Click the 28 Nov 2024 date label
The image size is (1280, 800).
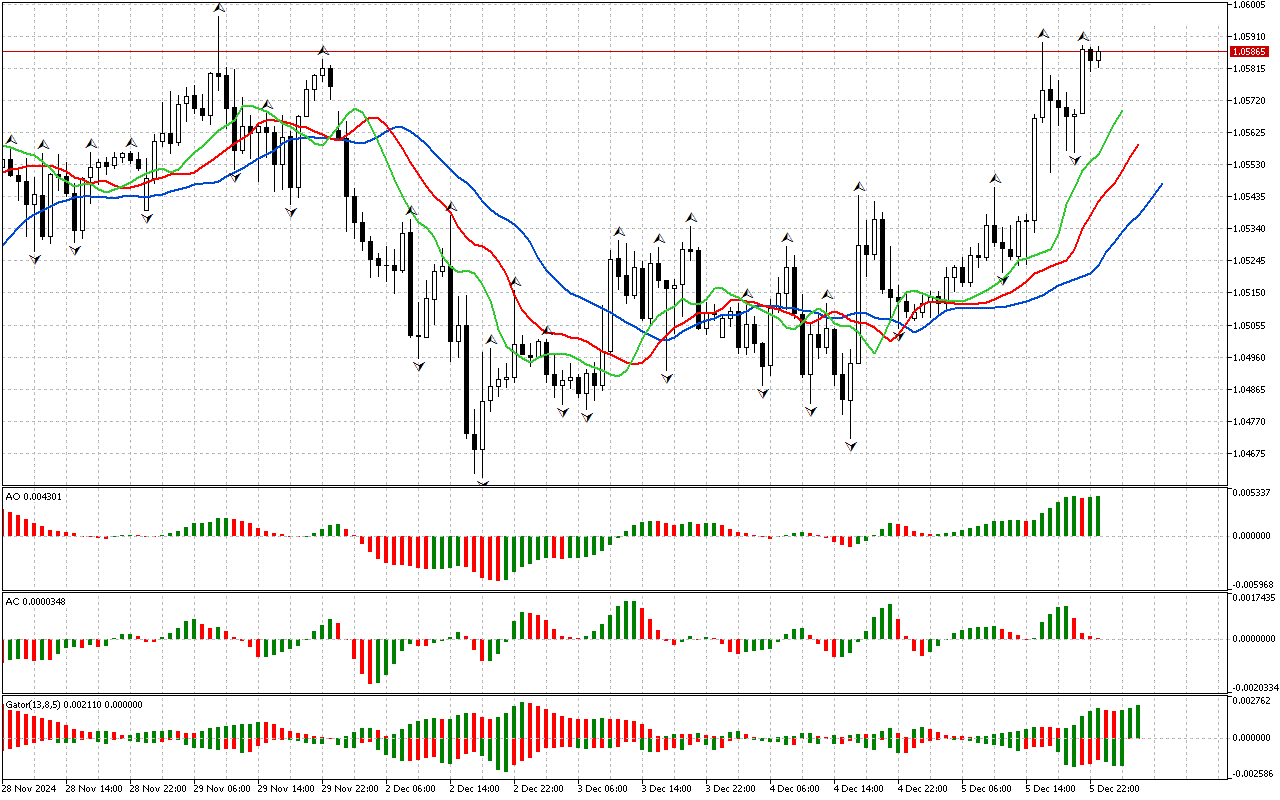point(30,789)
